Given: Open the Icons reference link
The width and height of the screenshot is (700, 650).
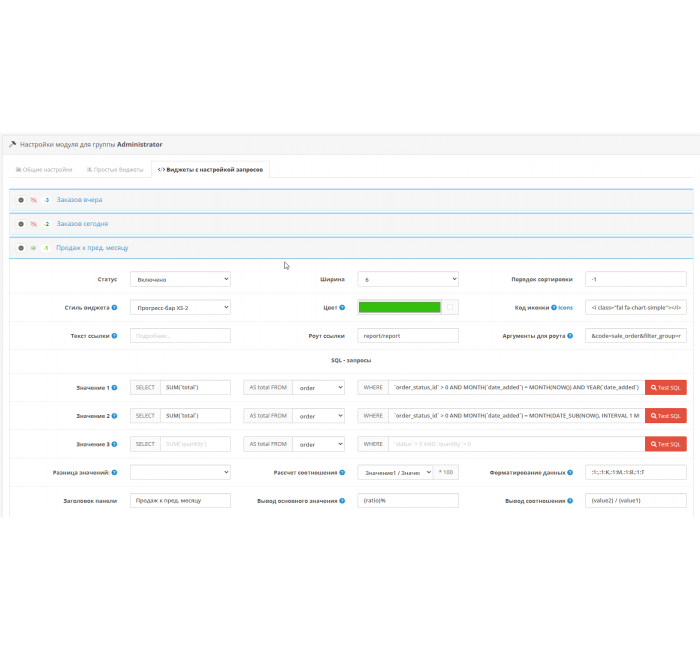Looking at the screenshot, I should pyautogui.click(x=565, y=308).
